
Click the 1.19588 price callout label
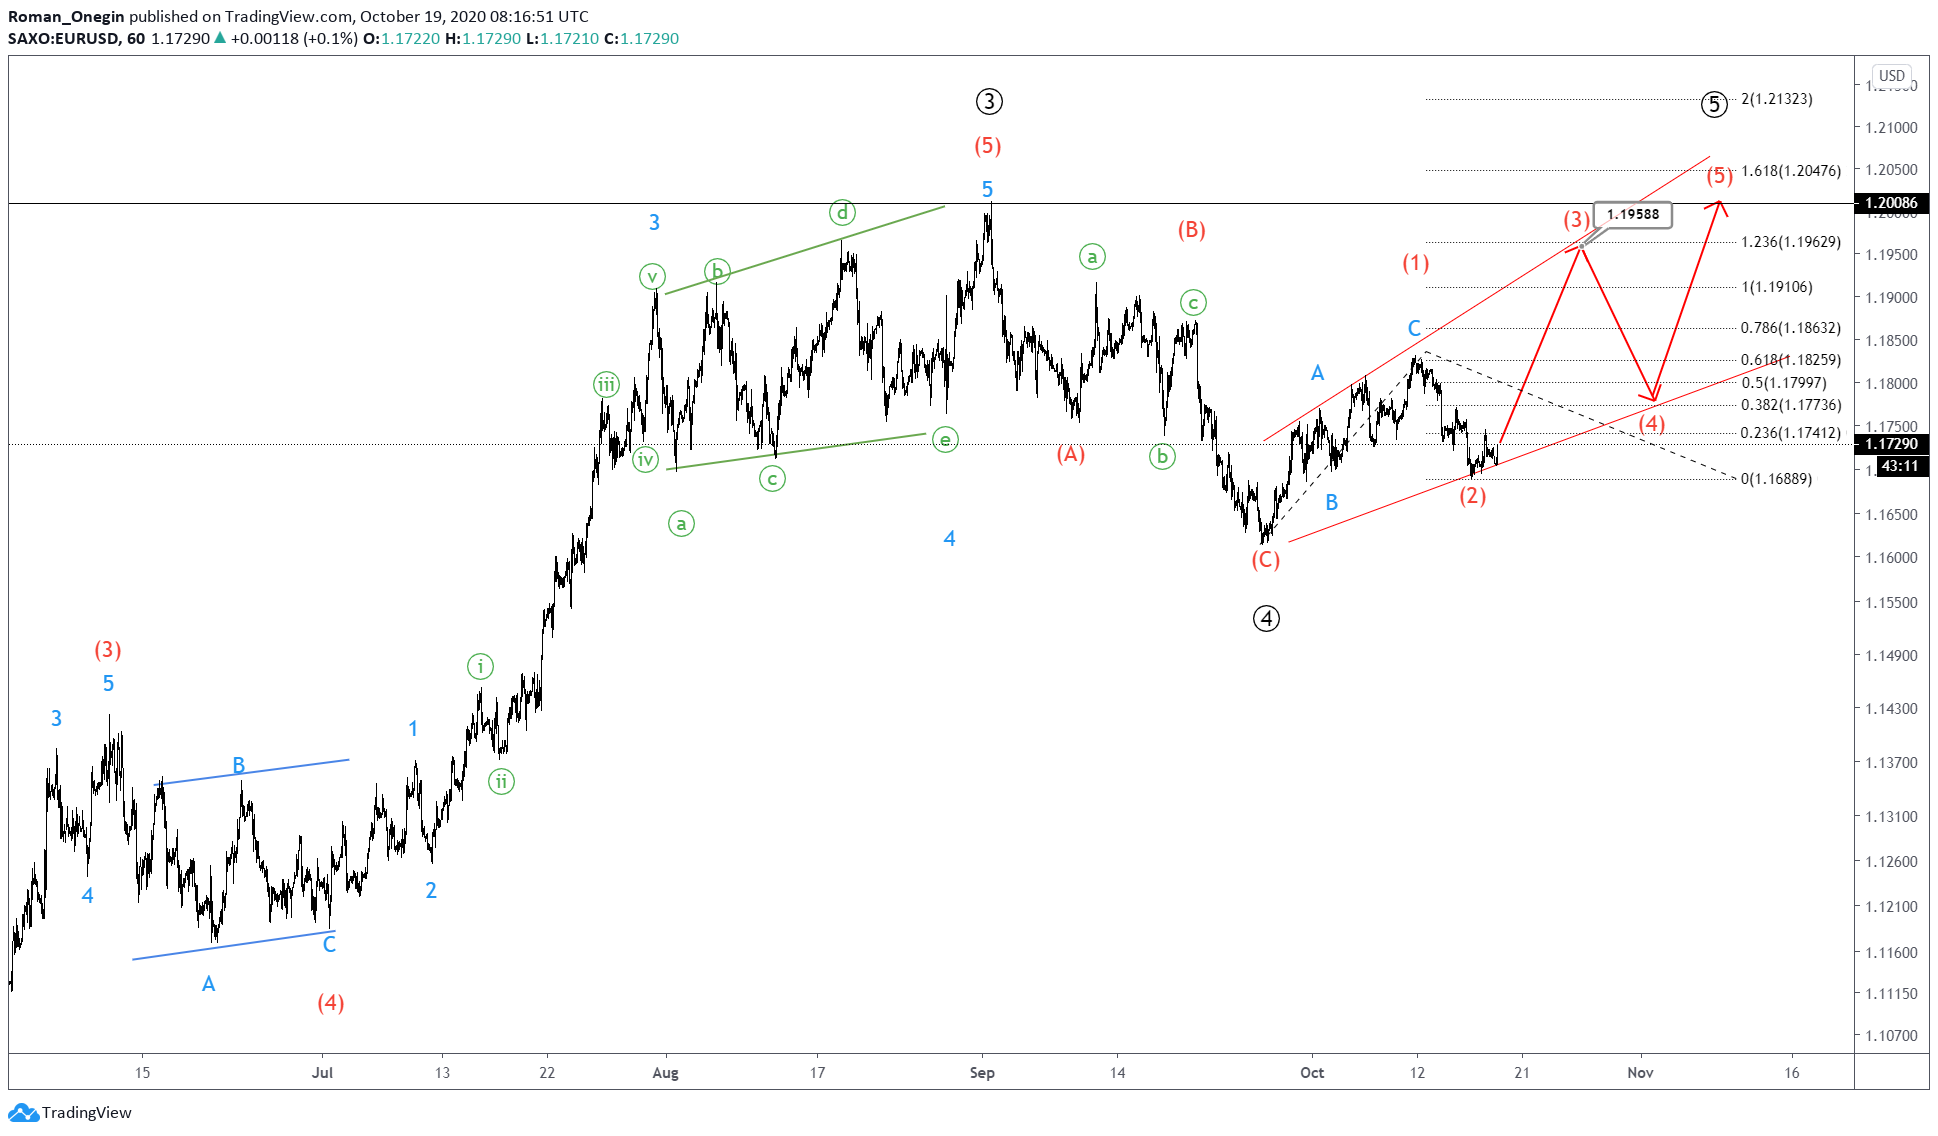point(1633,214)
